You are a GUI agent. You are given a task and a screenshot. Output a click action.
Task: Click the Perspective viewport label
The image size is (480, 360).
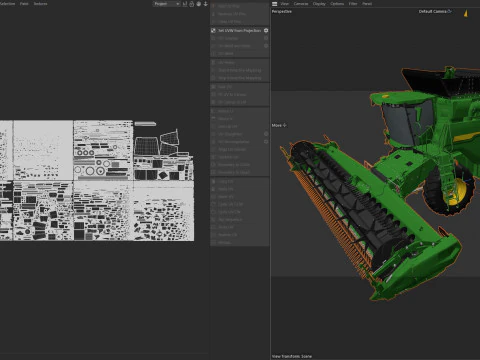point(282,11)
